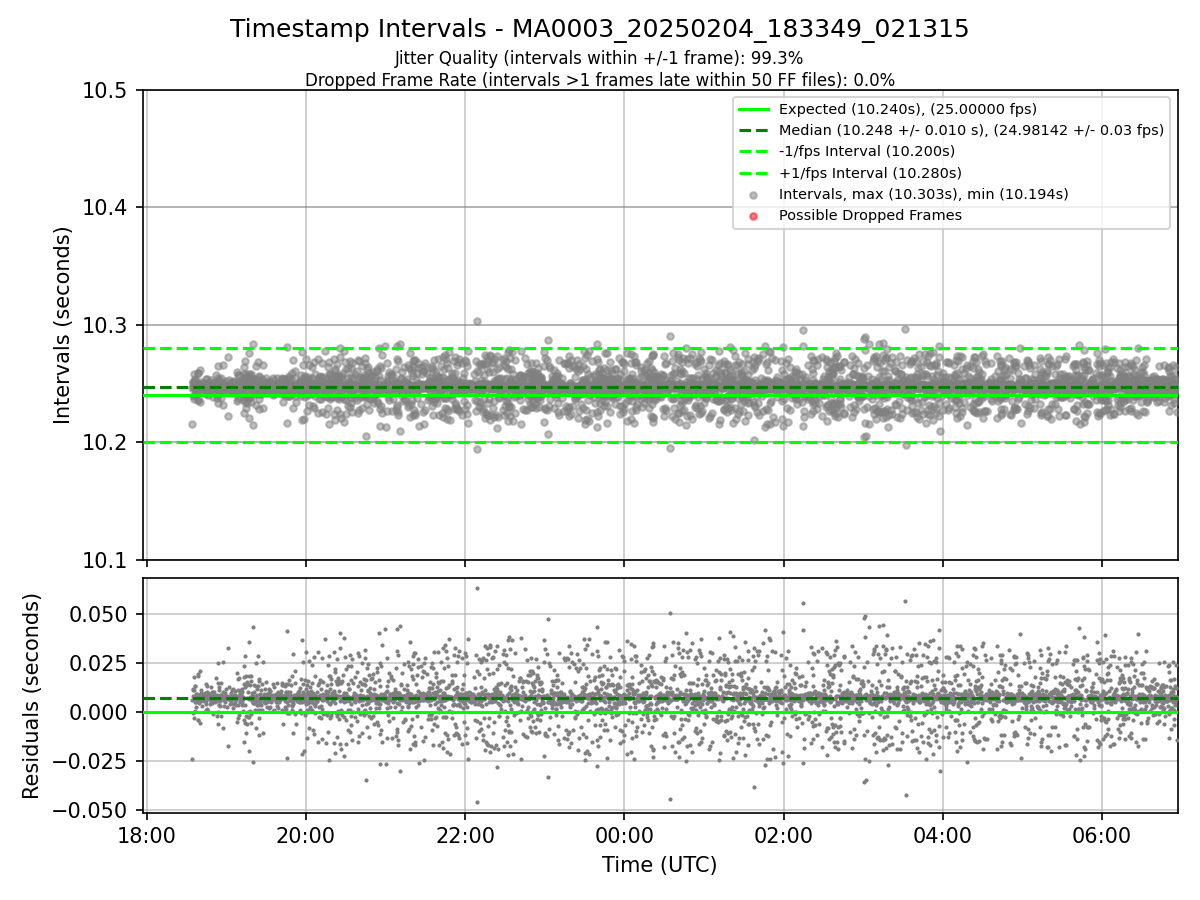Click legend entry 'Intervals, max (10.303s), min (10.194s)'
The width and height of the screenshot is (1200, 900).
(923, 194)
